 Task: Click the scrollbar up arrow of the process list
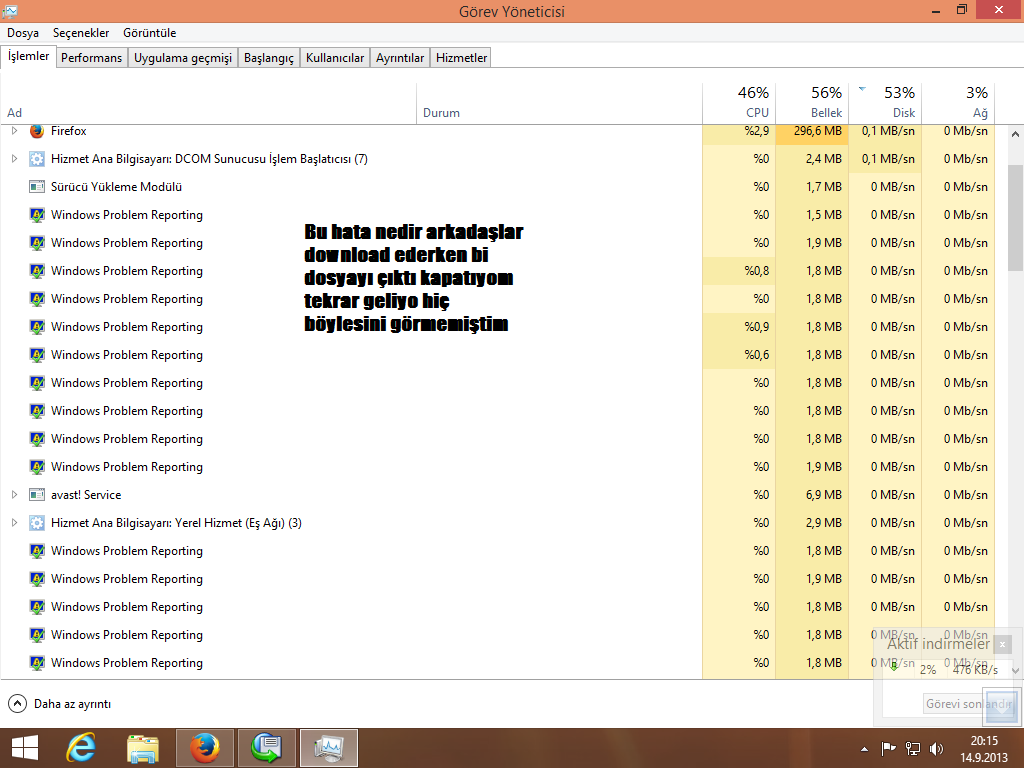pyautogui.click(x=1015, y=134)
